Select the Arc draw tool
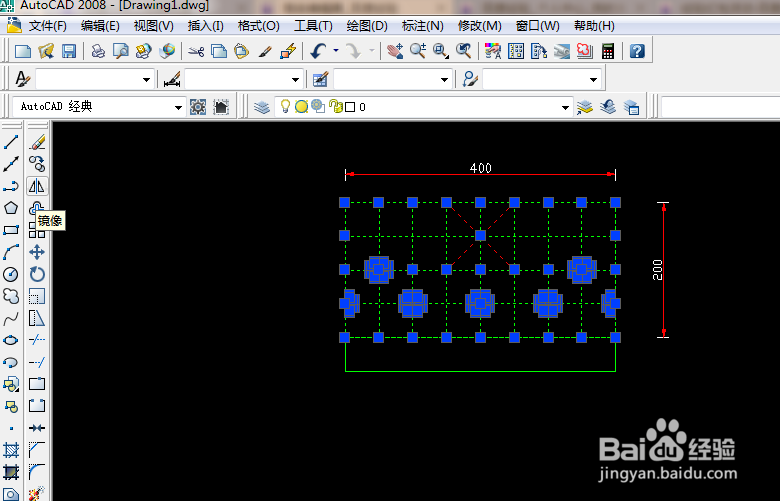Image resolution: width=780 pixels, height=501 pixels. tap(11, 252)
